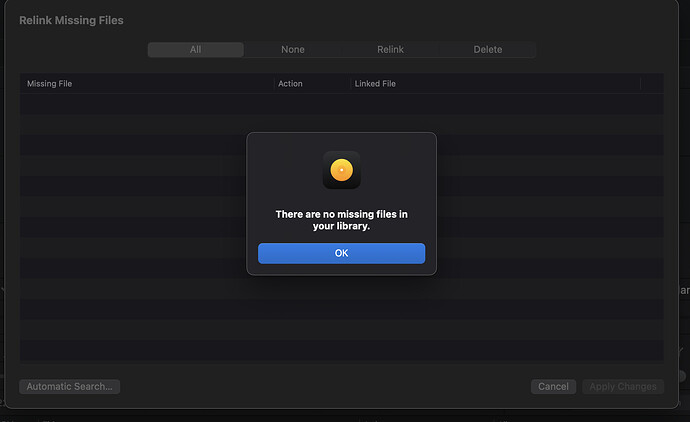Screen dimensions: 690x422
Task: Start Automatic Search for missing files
Action: point(69,386)
